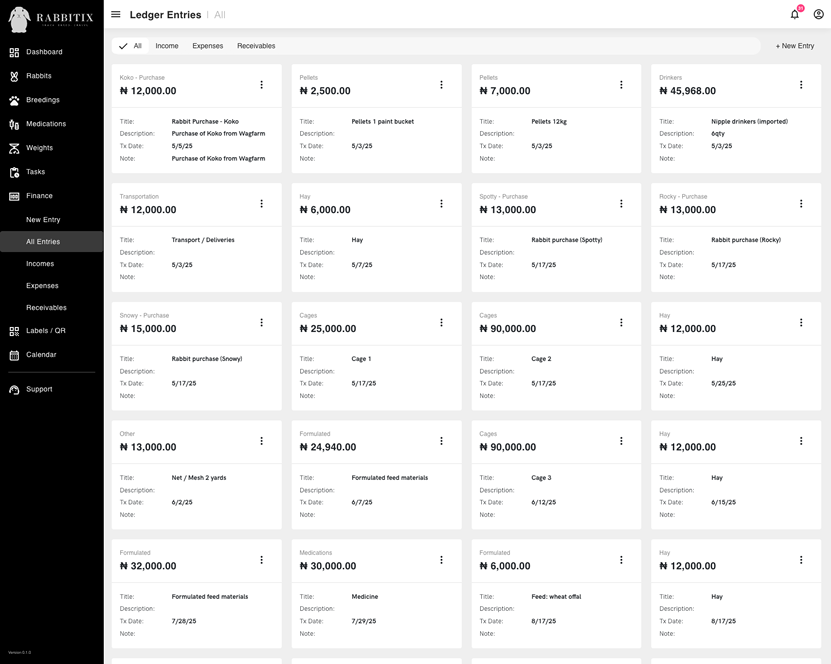The width and height of the screenshot is (831, 664).
Task: Select the Weights sidebar icon
Action: [x=40, y=147]
